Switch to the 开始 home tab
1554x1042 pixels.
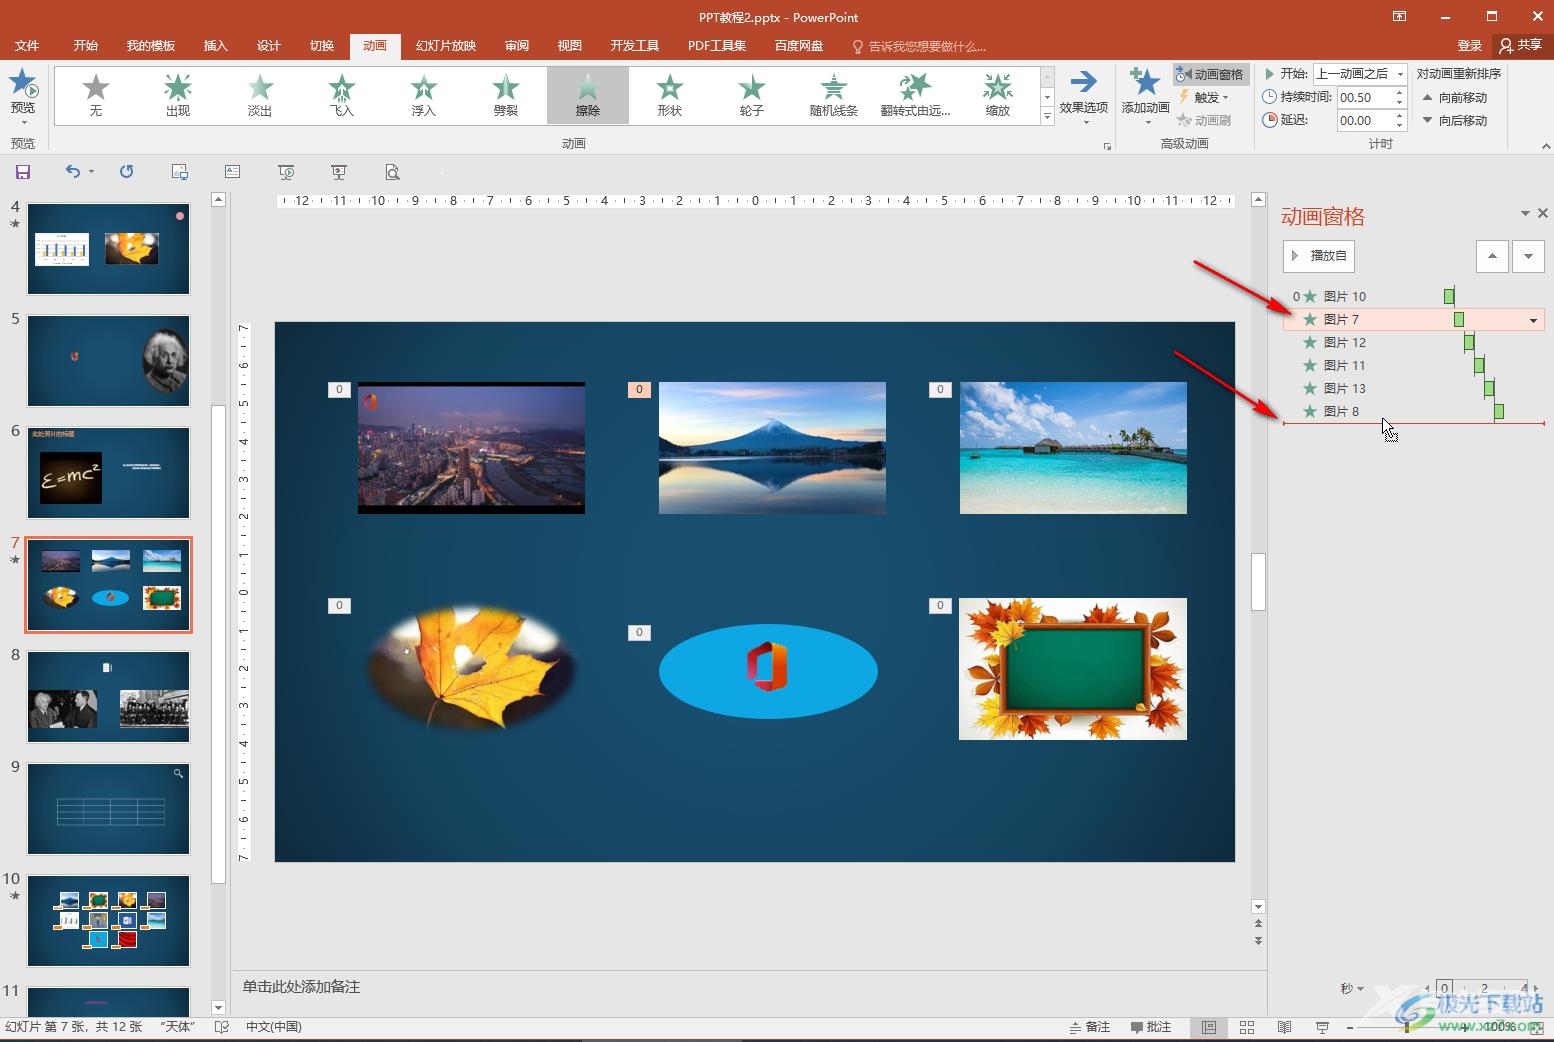pyautogui.click(x=85, y=46)
